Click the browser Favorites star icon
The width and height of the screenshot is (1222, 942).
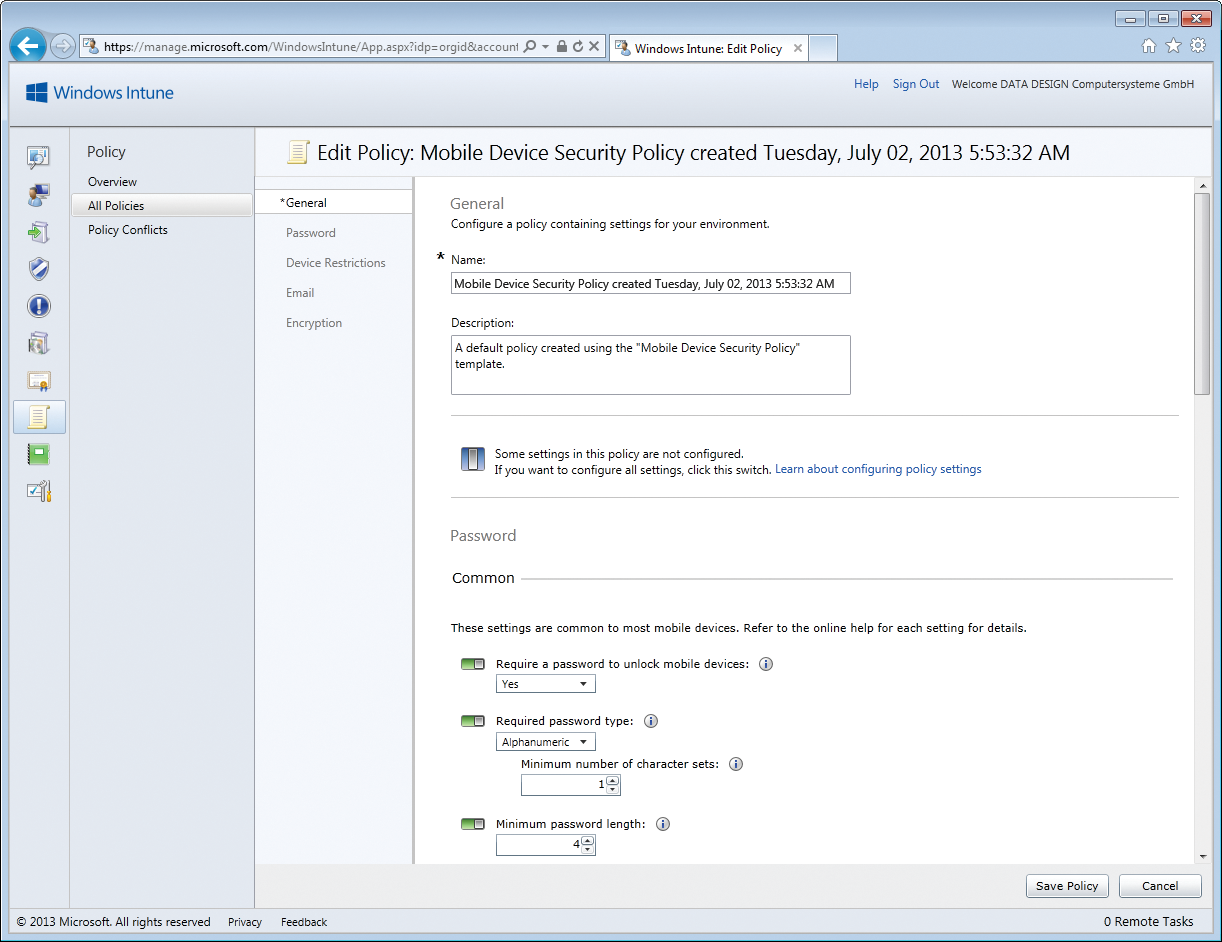(x=1173, y=46)
